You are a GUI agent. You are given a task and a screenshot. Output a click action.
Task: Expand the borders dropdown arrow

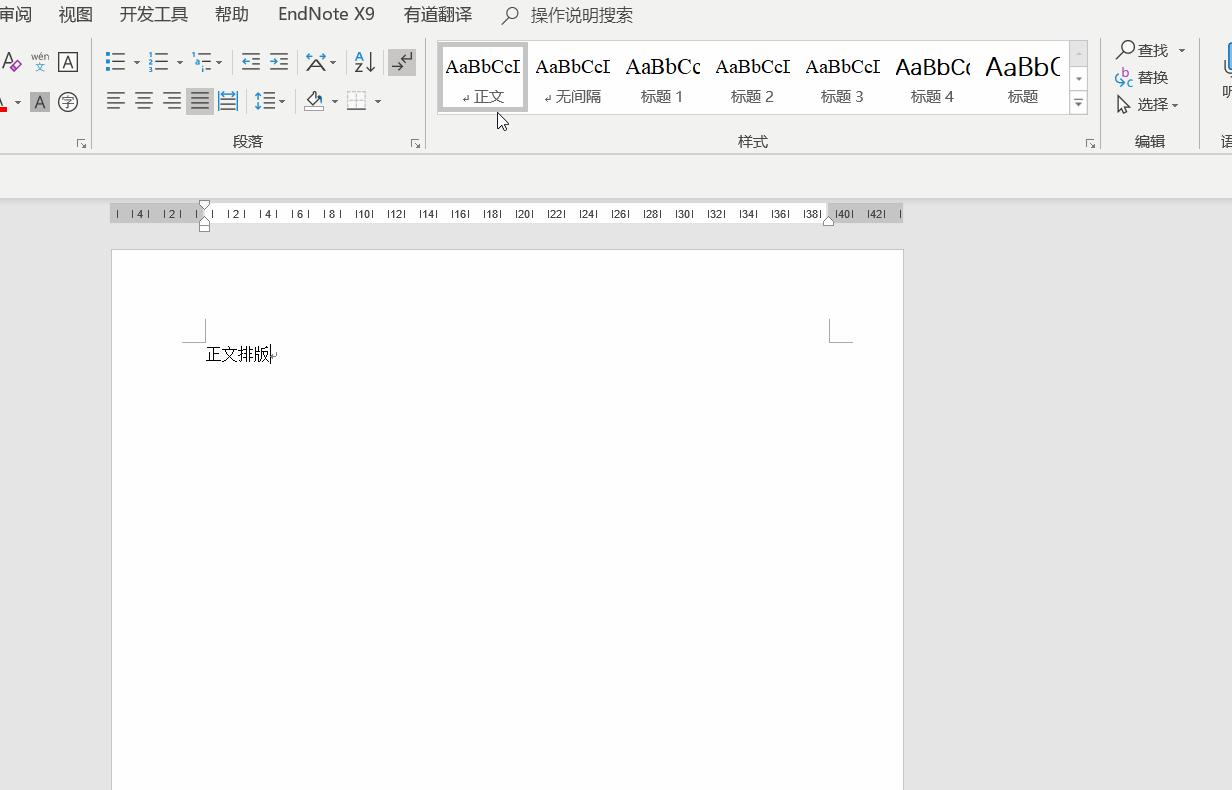[378, 101]
